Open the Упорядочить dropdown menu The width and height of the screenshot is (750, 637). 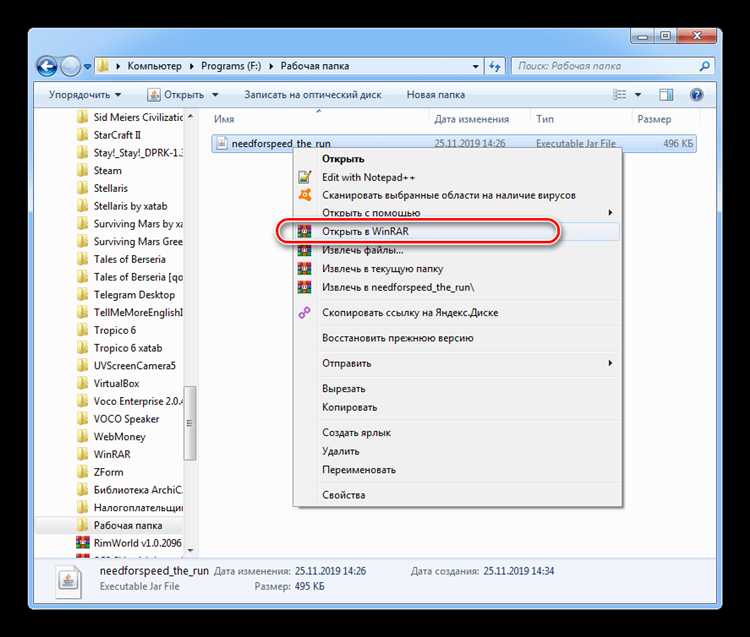click(85, 95)
